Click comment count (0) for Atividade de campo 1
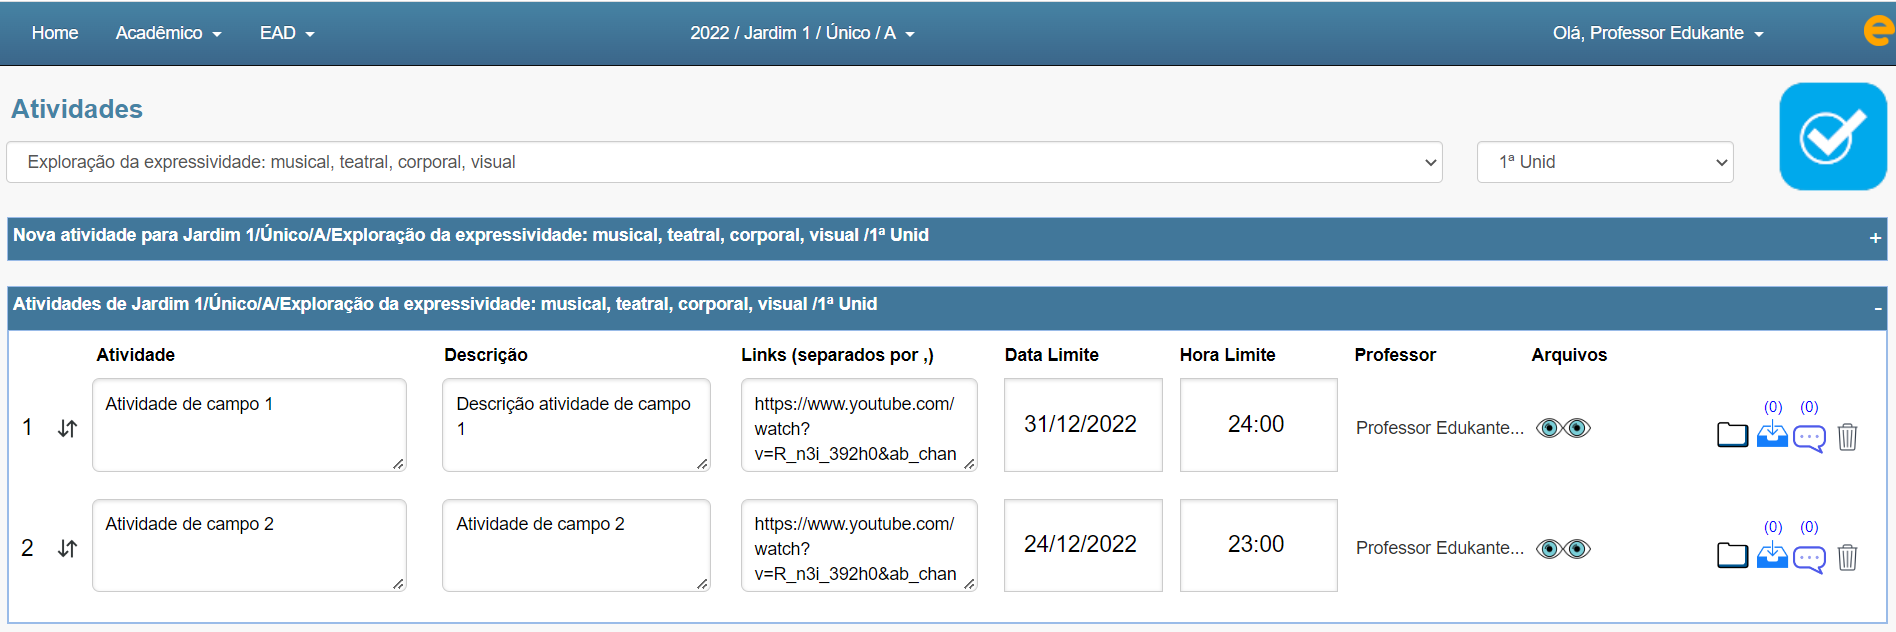This screenshot has width=1896, height=632. pyautogui.click(x=1809, y=407)
